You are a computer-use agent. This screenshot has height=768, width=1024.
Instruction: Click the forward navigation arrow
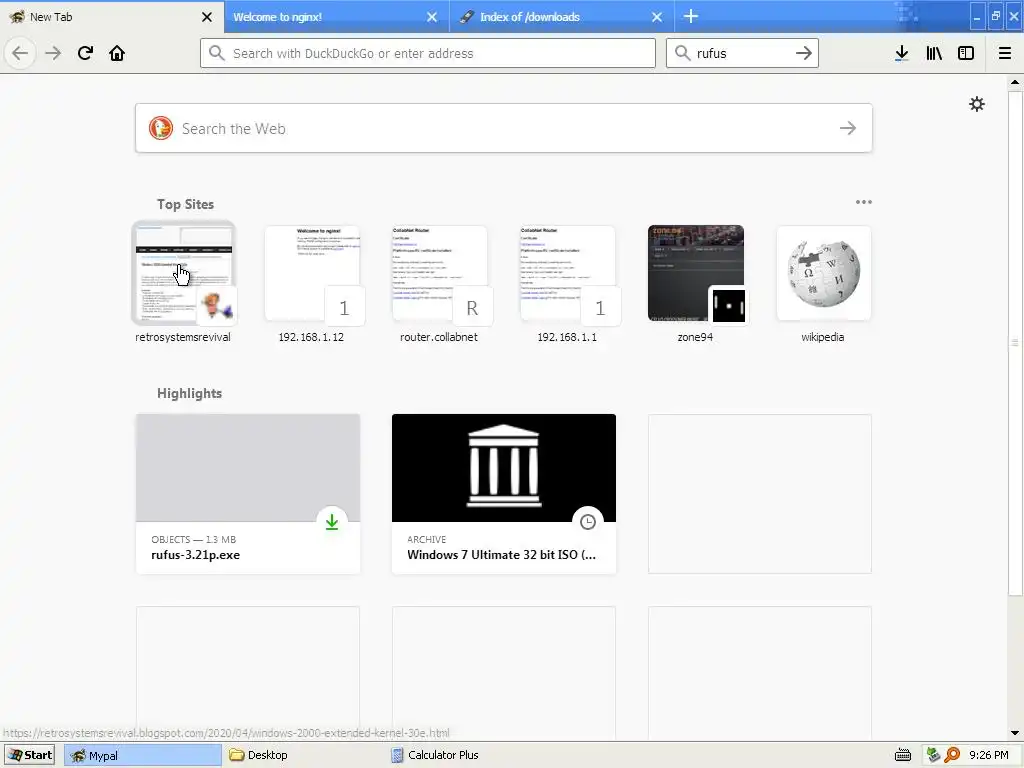[53, 53]
